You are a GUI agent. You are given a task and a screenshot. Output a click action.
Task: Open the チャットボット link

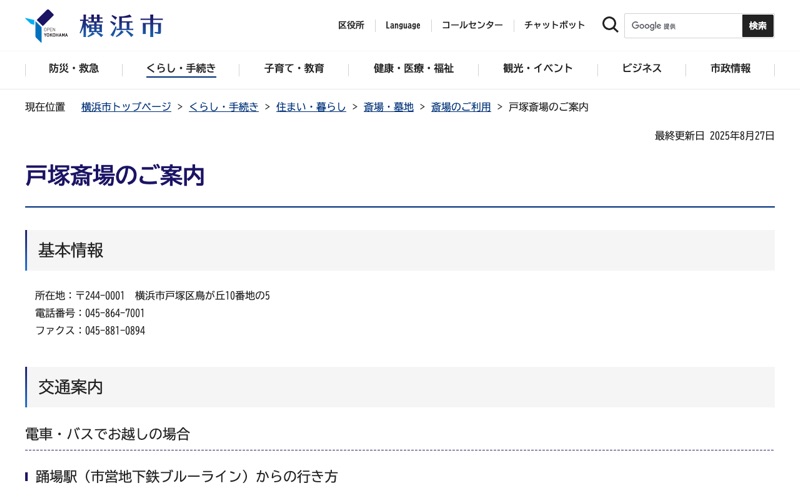click(x=554, y=26)
